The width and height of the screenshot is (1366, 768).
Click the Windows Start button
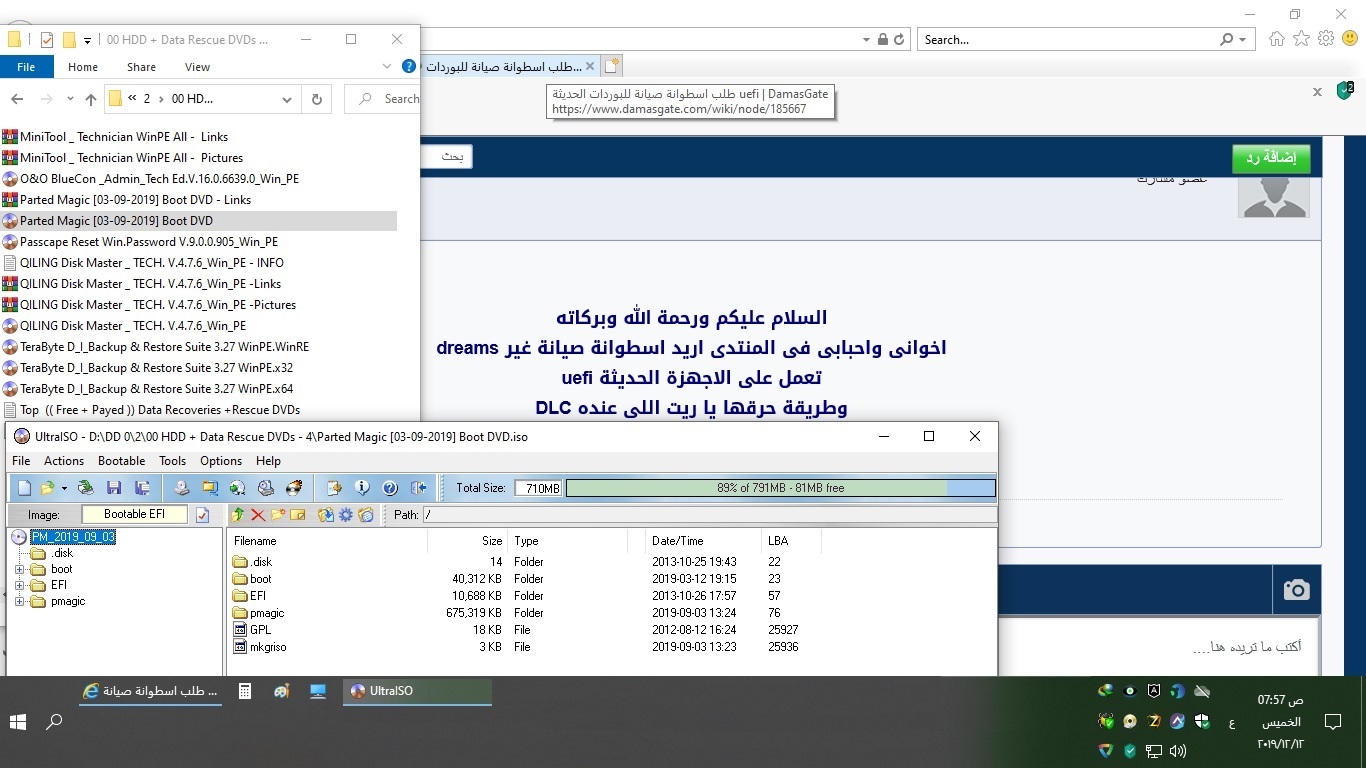tap(18, 721)
